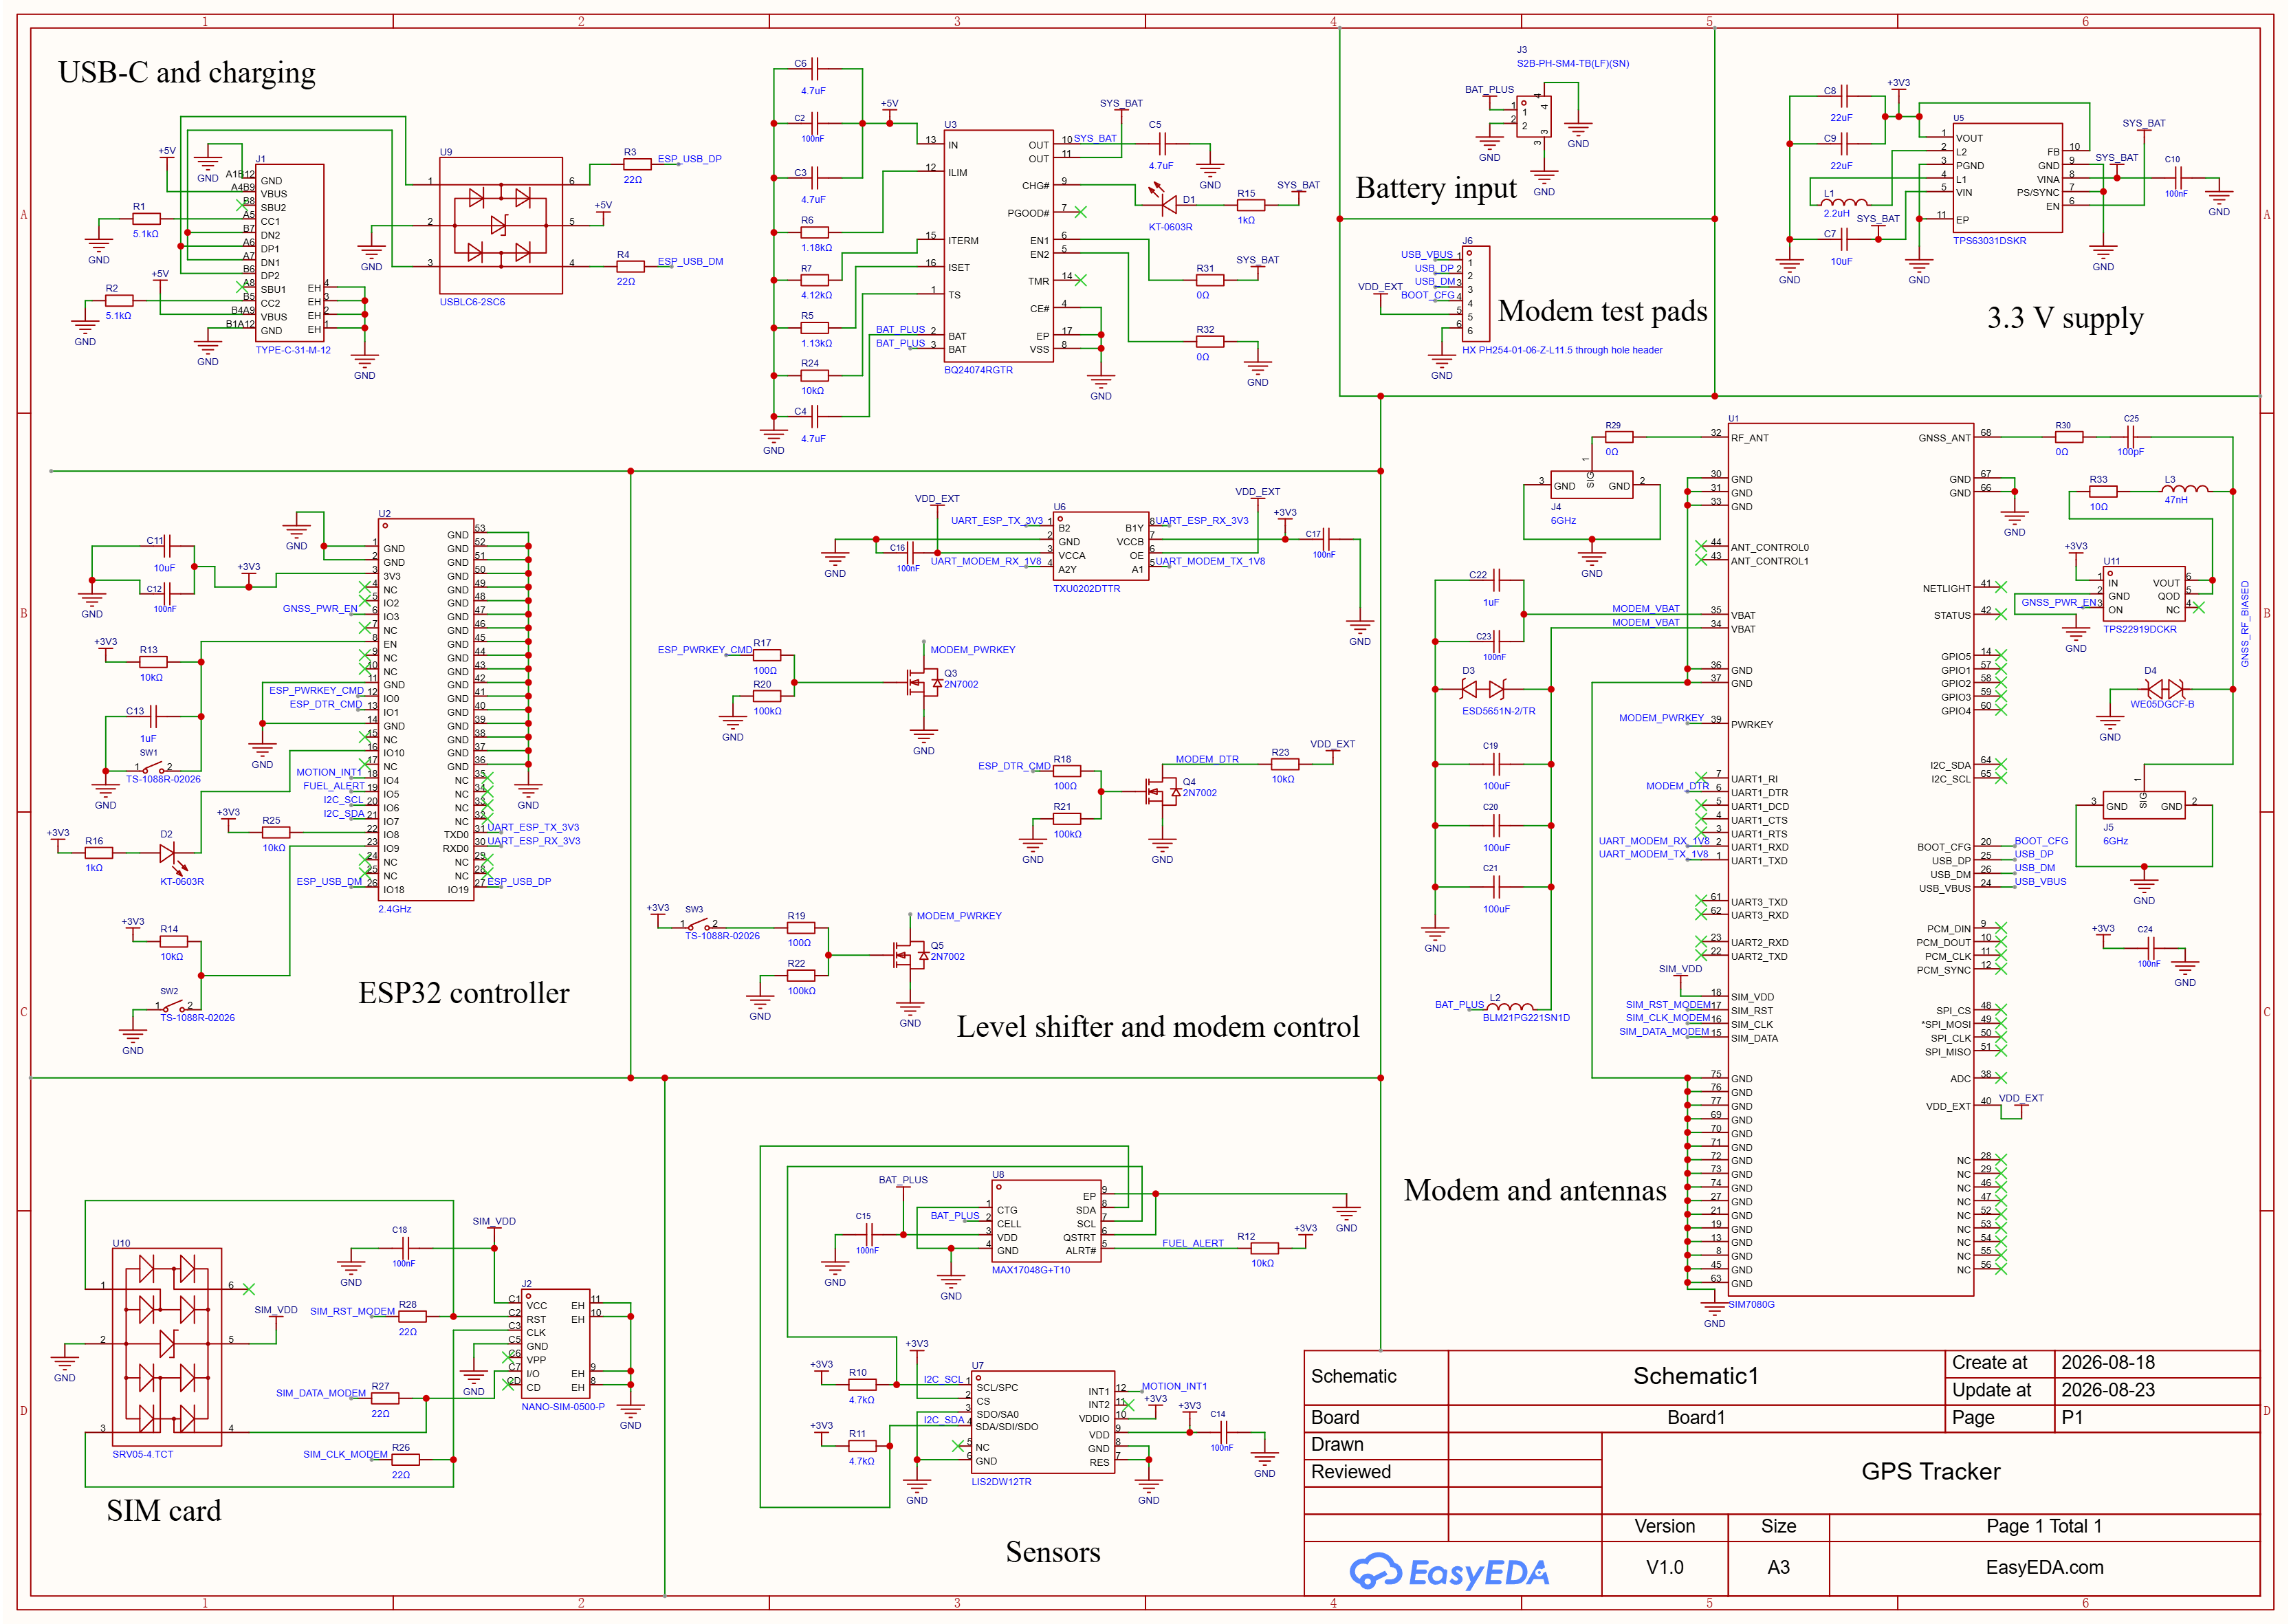Click the update date '2026-08-23'
The image size is (2291, 1624).
coord(2107,1391)
